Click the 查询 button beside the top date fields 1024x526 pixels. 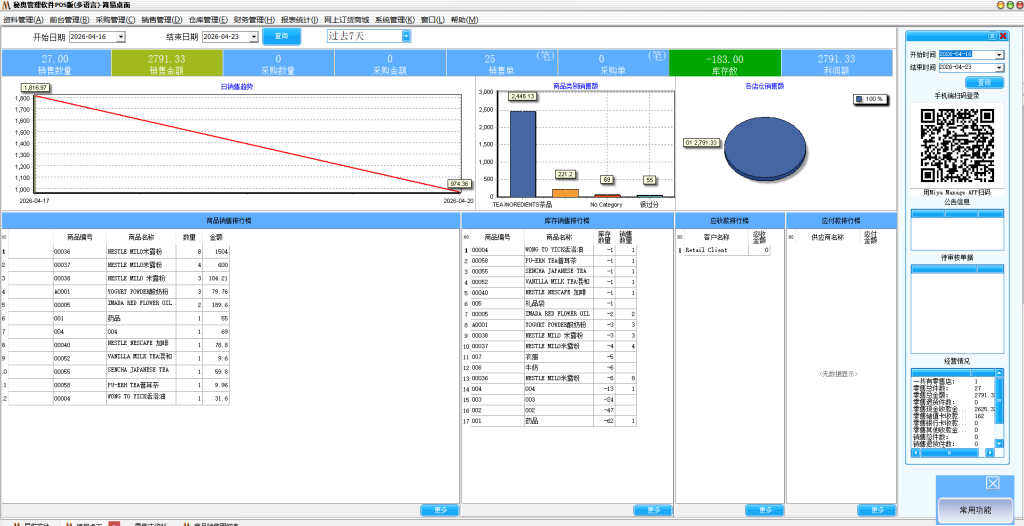[x=282, y=36]
